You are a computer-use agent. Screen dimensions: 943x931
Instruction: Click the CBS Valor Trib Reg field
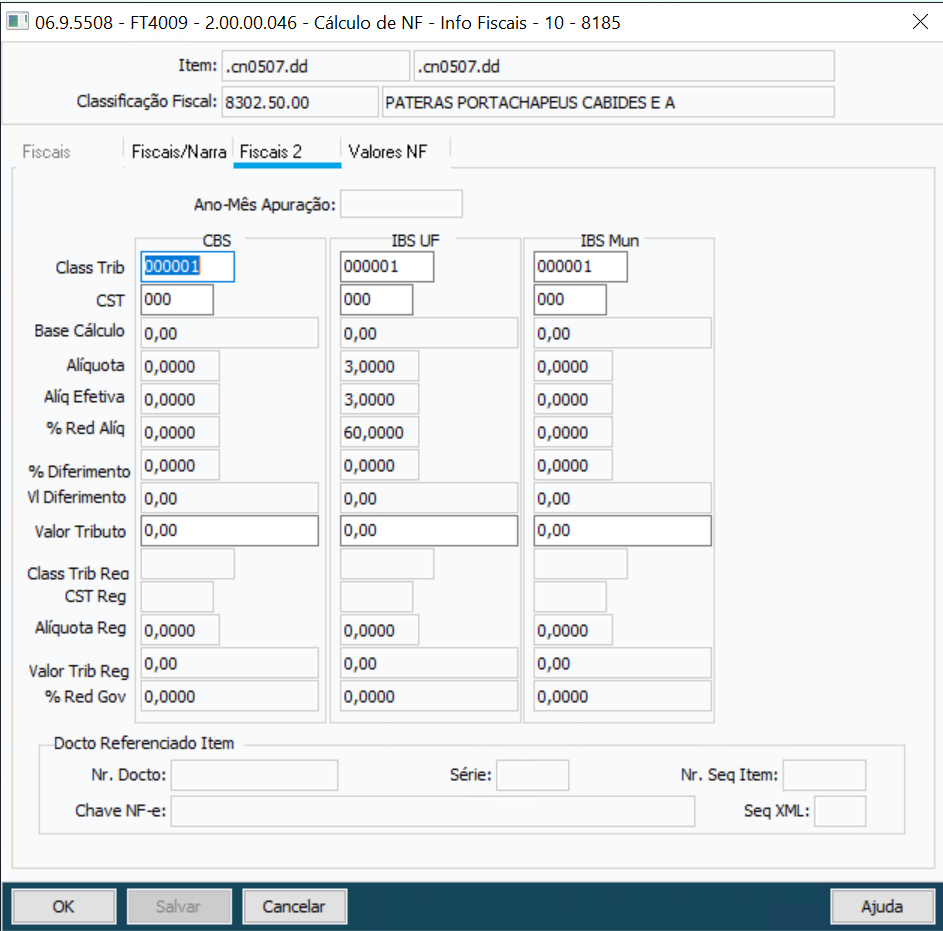click(x=230, y=663)
